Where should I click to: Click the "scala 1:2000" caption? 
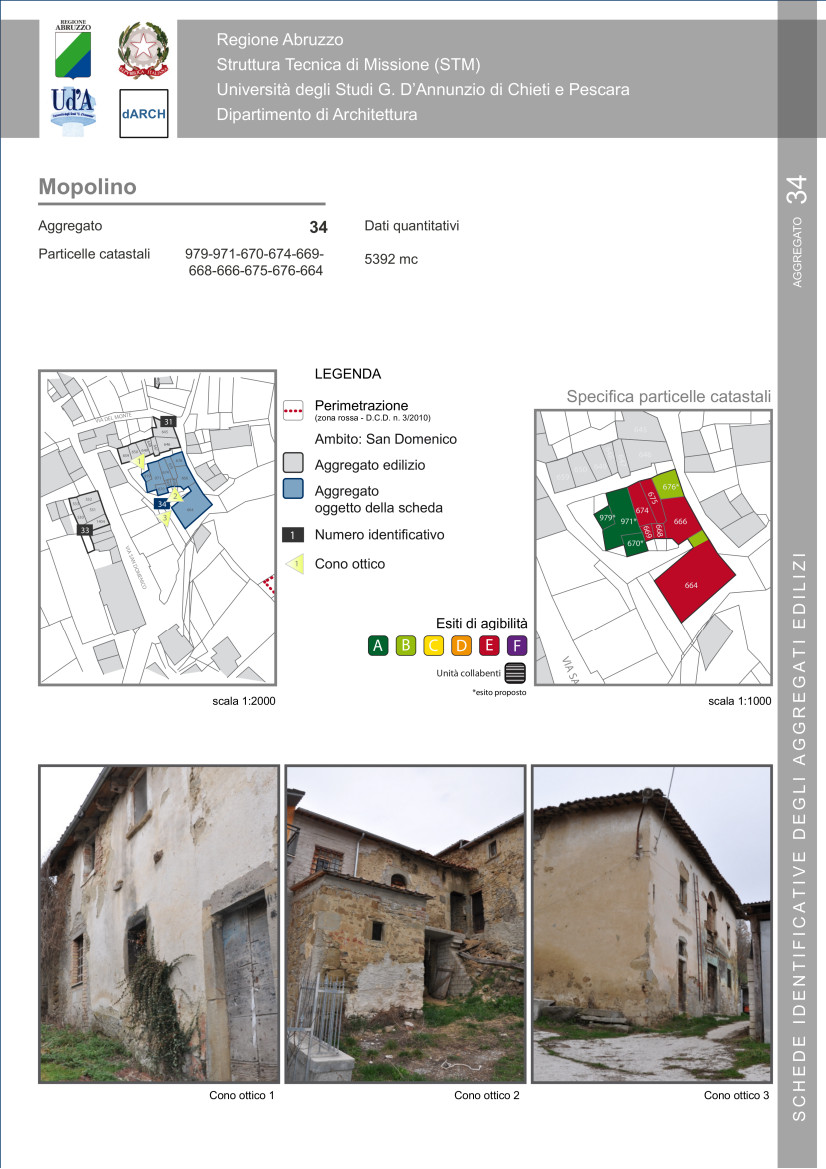(x=244, y=701)
